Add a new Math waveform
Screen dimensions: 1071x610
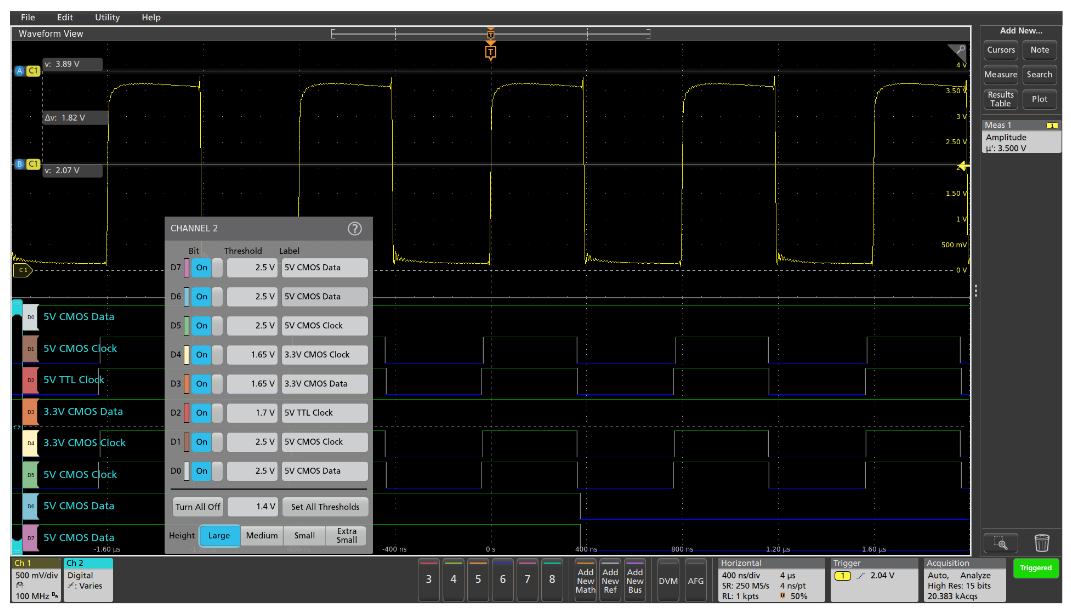pos(588,579)
